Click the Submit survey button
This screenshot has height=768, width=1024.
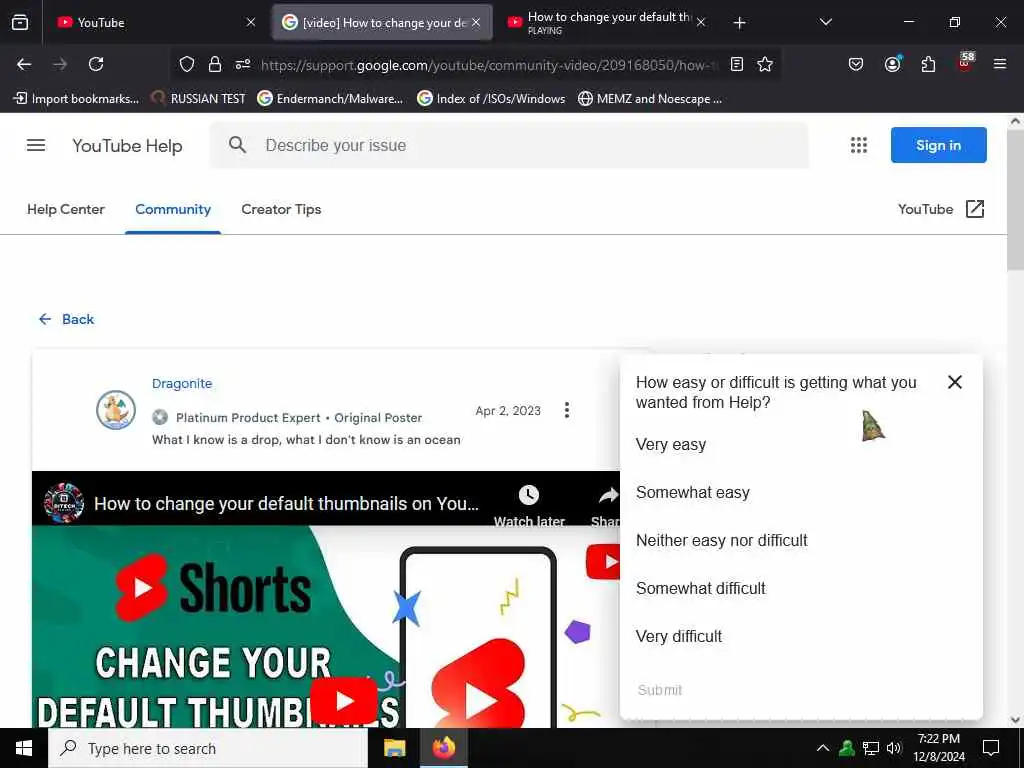point(660,690)
